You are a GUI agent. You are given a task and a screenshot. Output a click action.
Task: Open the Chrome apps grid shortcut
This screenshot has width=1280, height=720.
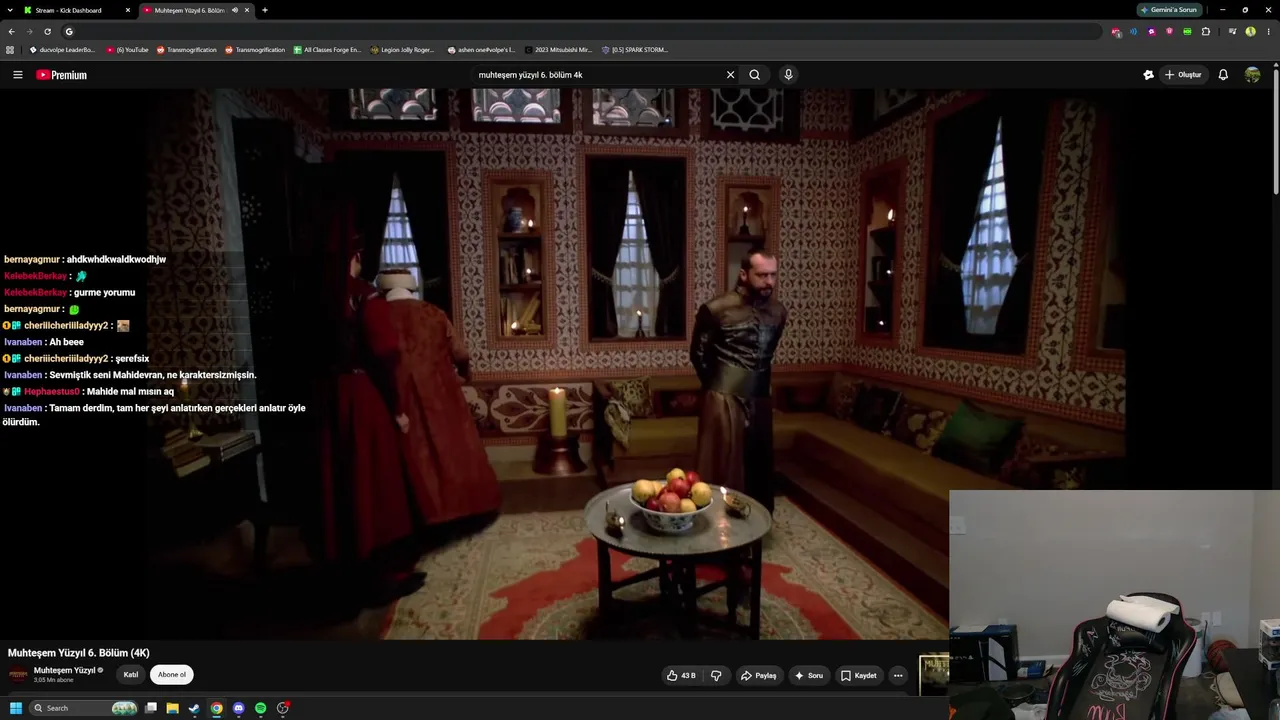[10, 50]
